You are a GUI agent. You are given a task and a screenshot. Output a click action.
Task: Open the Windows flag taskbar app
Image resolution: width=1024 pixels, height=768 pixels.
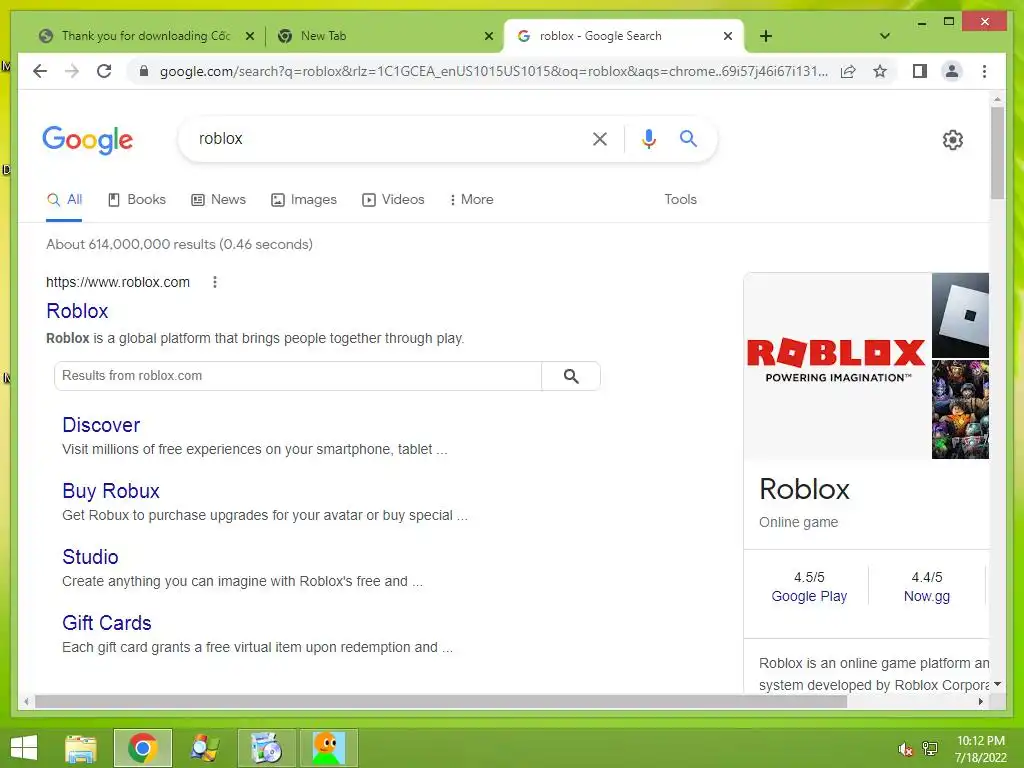pyautogui.click(x=204, y=748)
